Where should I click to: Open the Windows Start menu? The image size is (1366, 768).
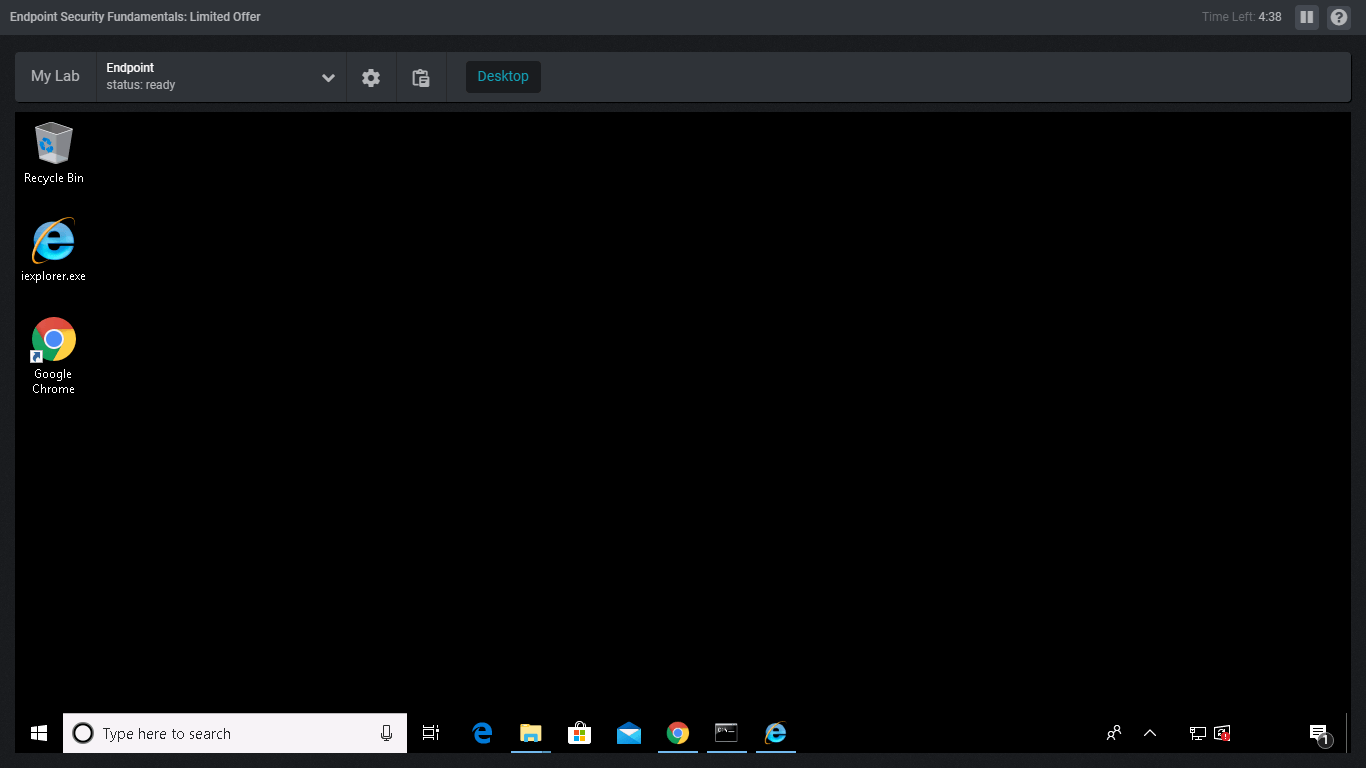tap(39, 733)
